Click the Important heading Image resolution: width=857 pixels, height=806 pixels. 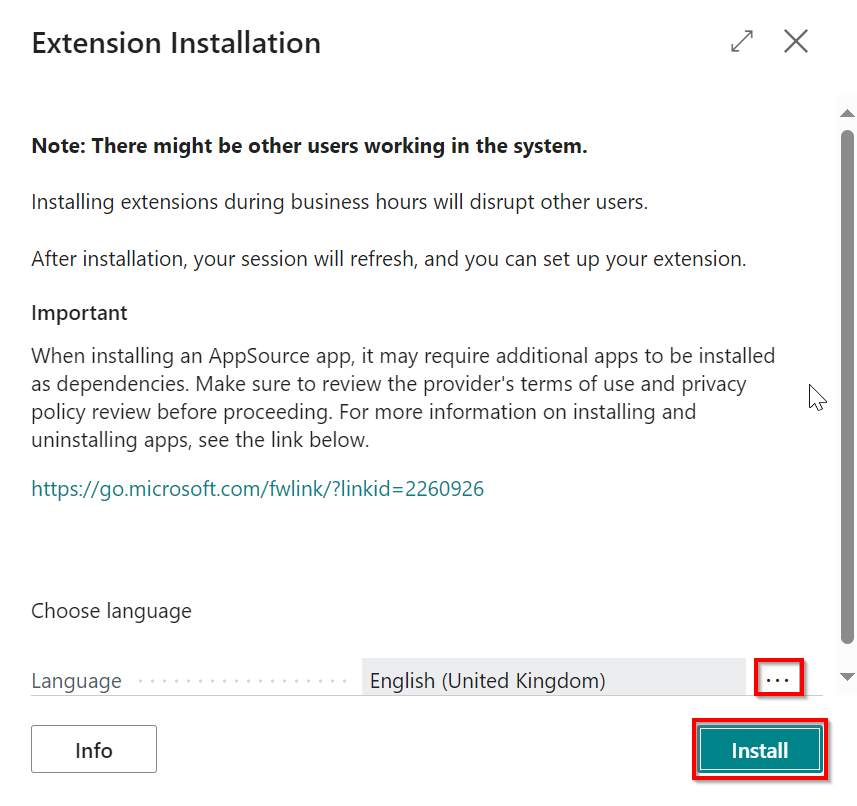[x=79, y=313]
